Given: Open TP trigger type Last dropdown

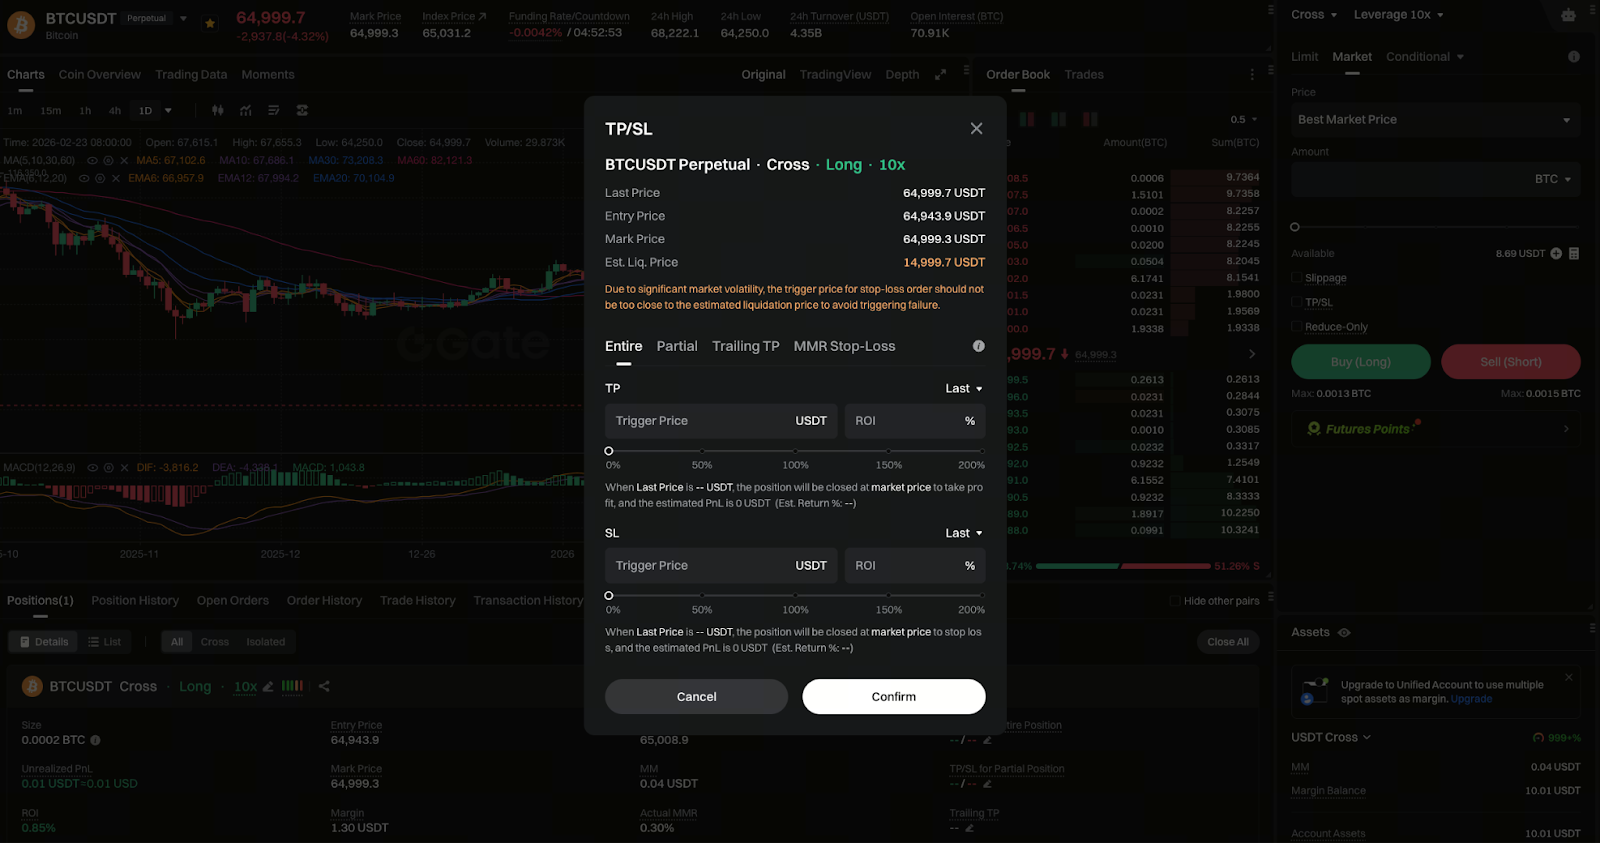Looking at the screenshot, I should (964, 389).
